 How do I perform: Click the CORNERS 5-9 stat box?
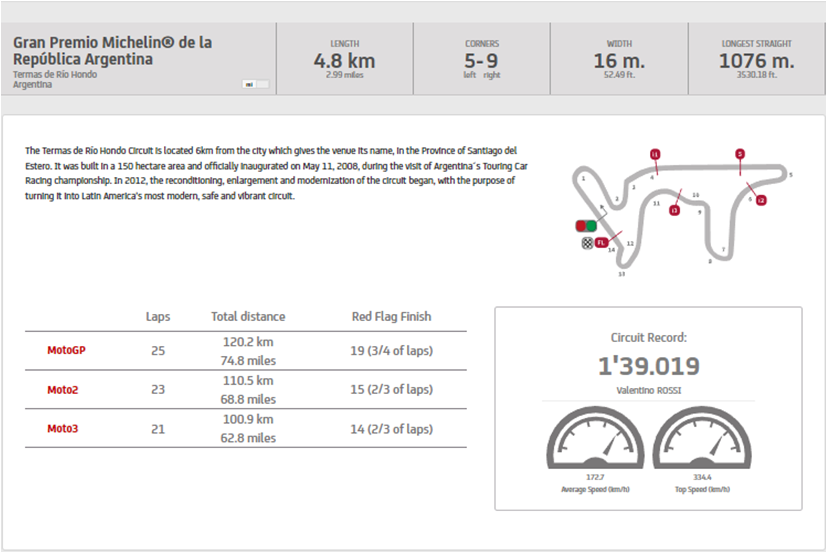(x=482, y=59)
